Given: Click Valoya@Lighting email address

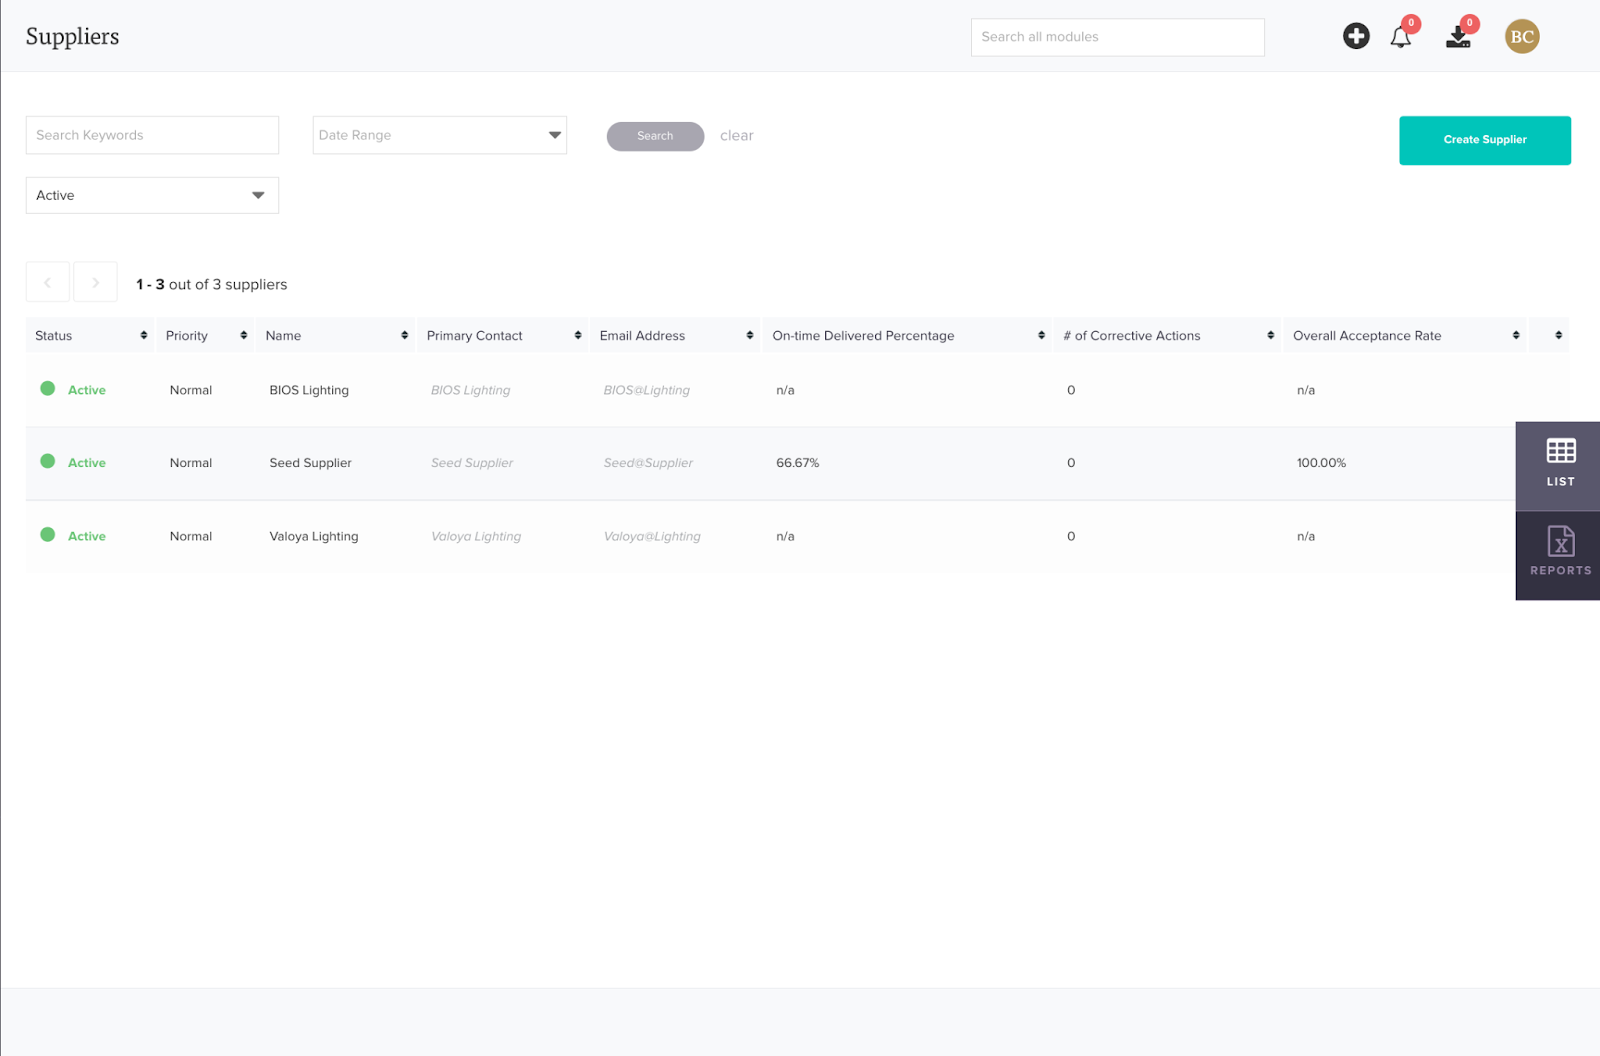Looking at the screenshot, I should (652, 536).
